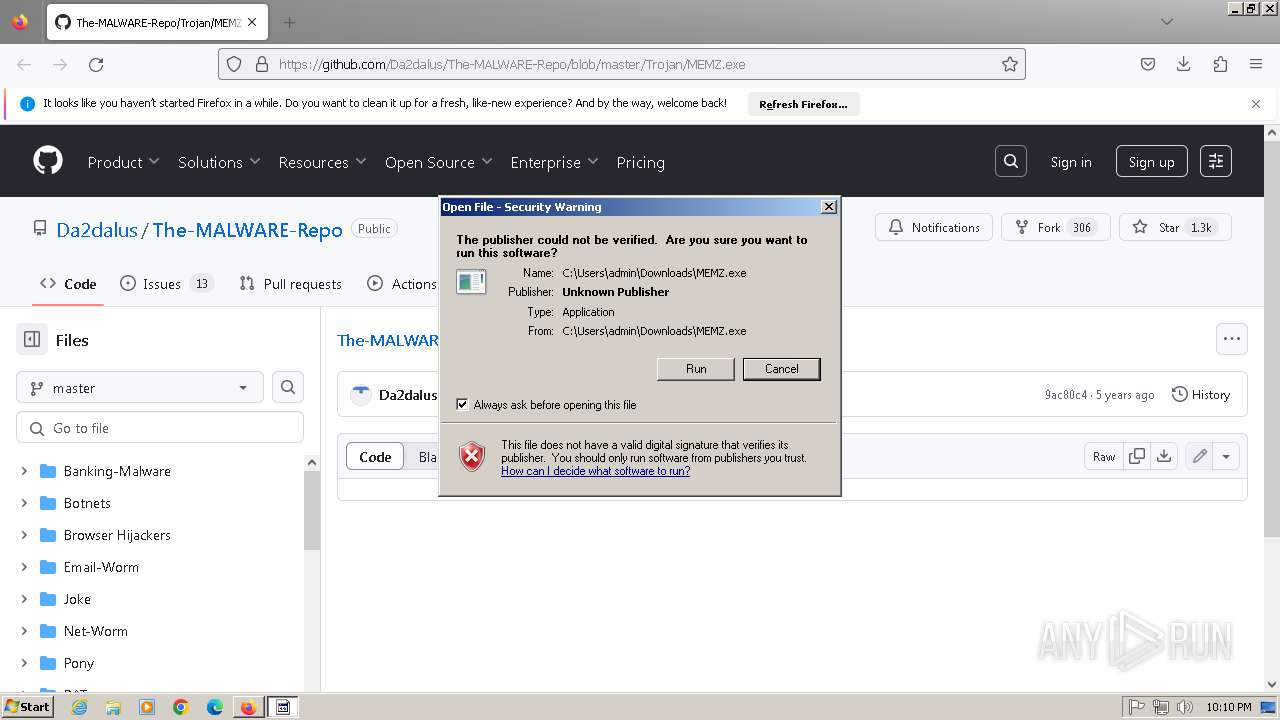Expand the Resources menu

(x=322, y=162)
